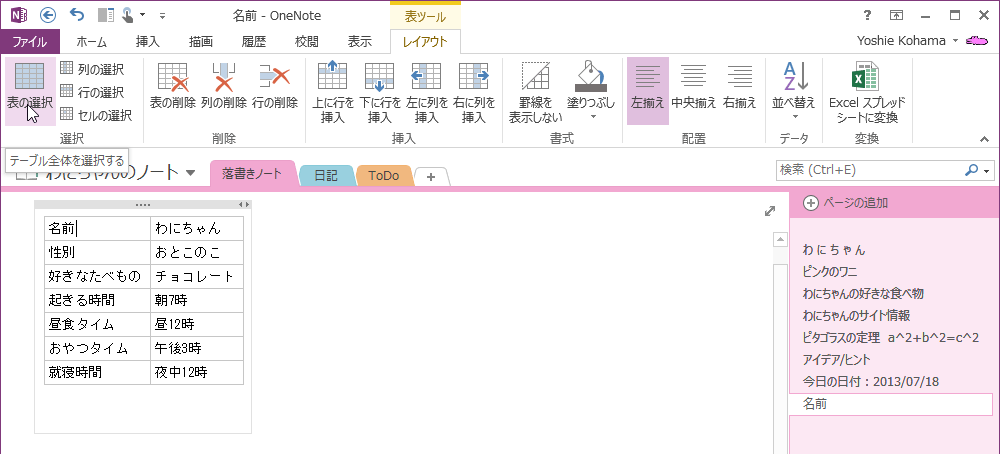
Task: Open the 今日の日付：2013/07/18 page
Action: pos(871,382)
